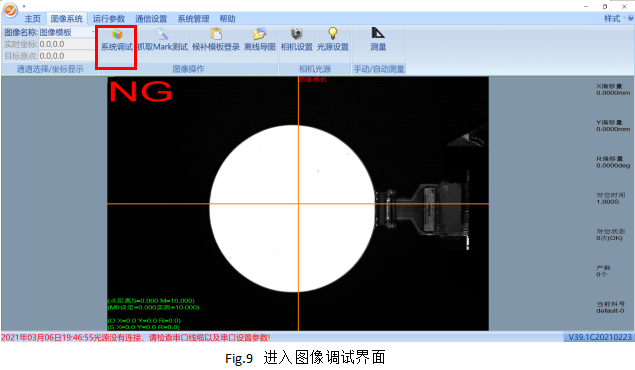This screenshot has height=370, width=635.
Task: Click the white circle in camera image
Action: pos(292,208)
